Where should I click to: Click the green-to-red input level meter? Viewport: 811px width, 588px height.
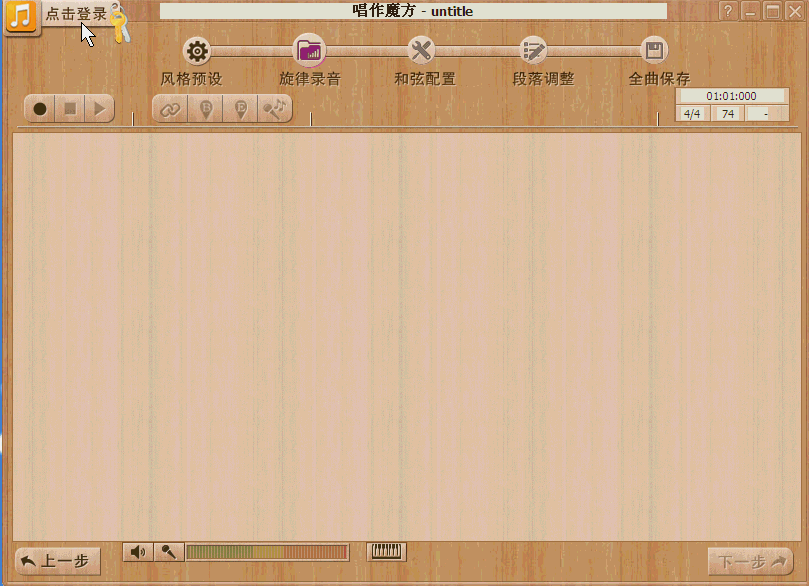pos(267,552)
